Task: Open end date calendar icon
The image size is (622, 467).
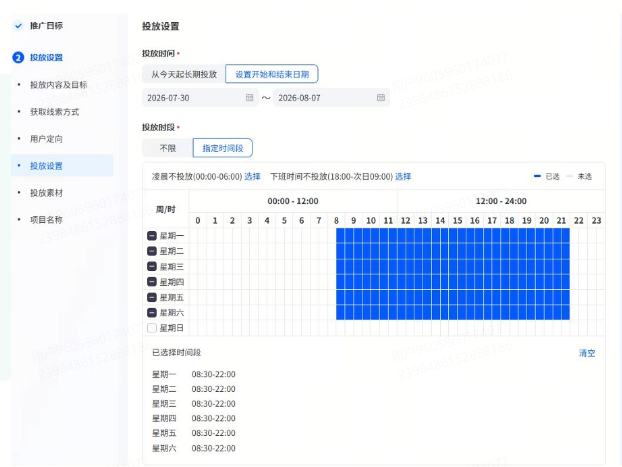Action: click(380, 97)
